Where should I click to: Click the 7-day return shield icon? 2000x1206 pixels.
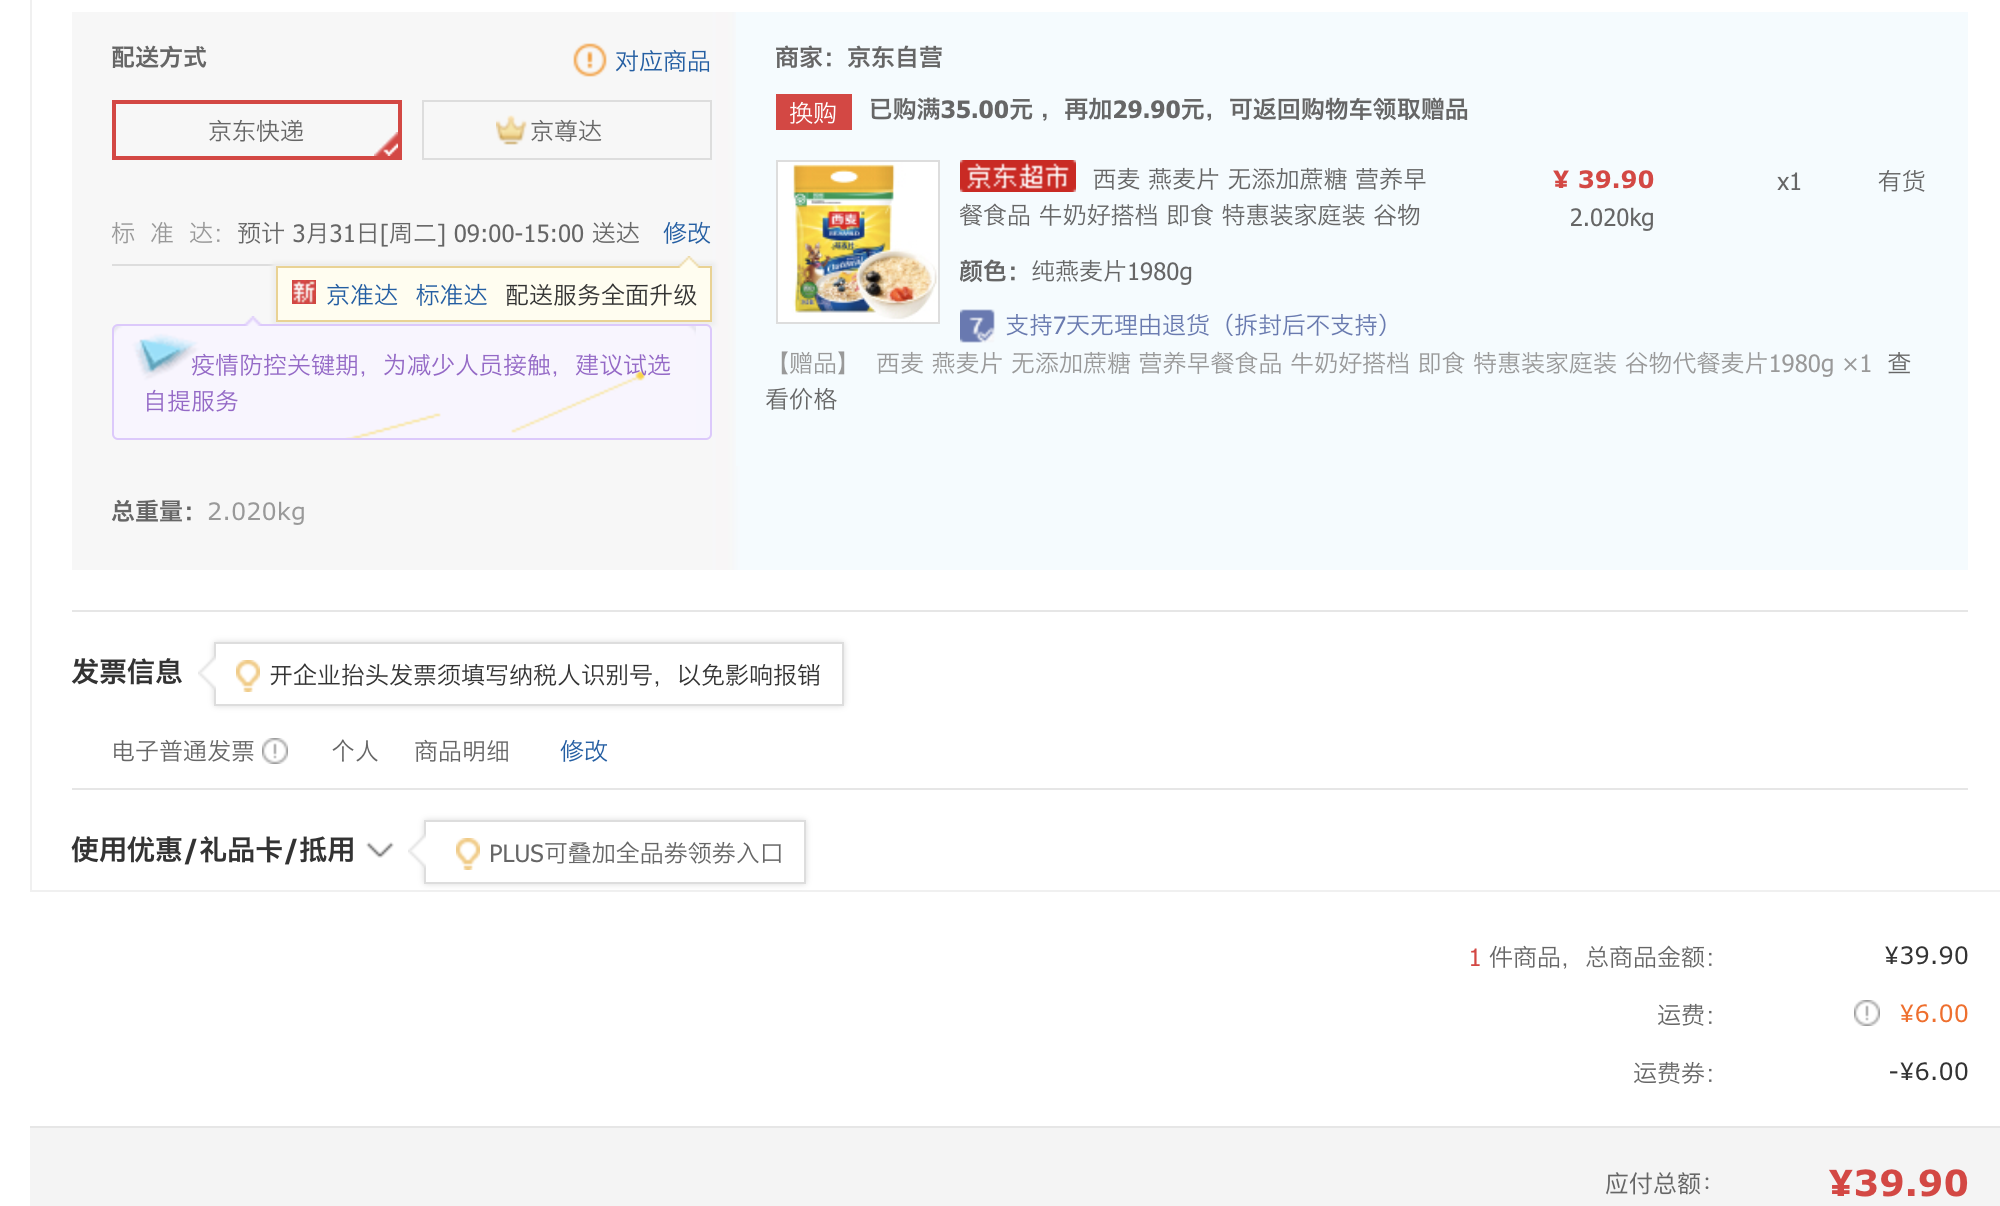point(976,326)
